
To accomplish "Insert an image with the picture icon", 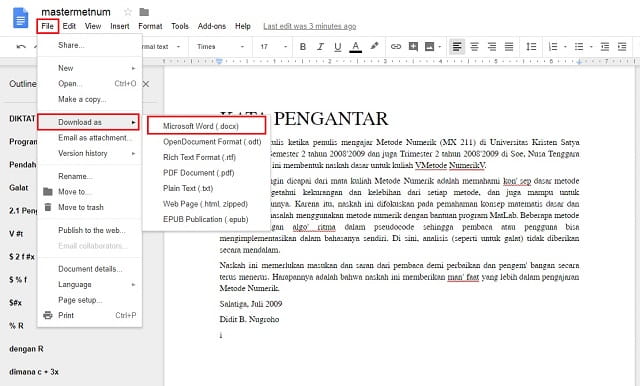I will pyautogui.click(x=429, y=47).
